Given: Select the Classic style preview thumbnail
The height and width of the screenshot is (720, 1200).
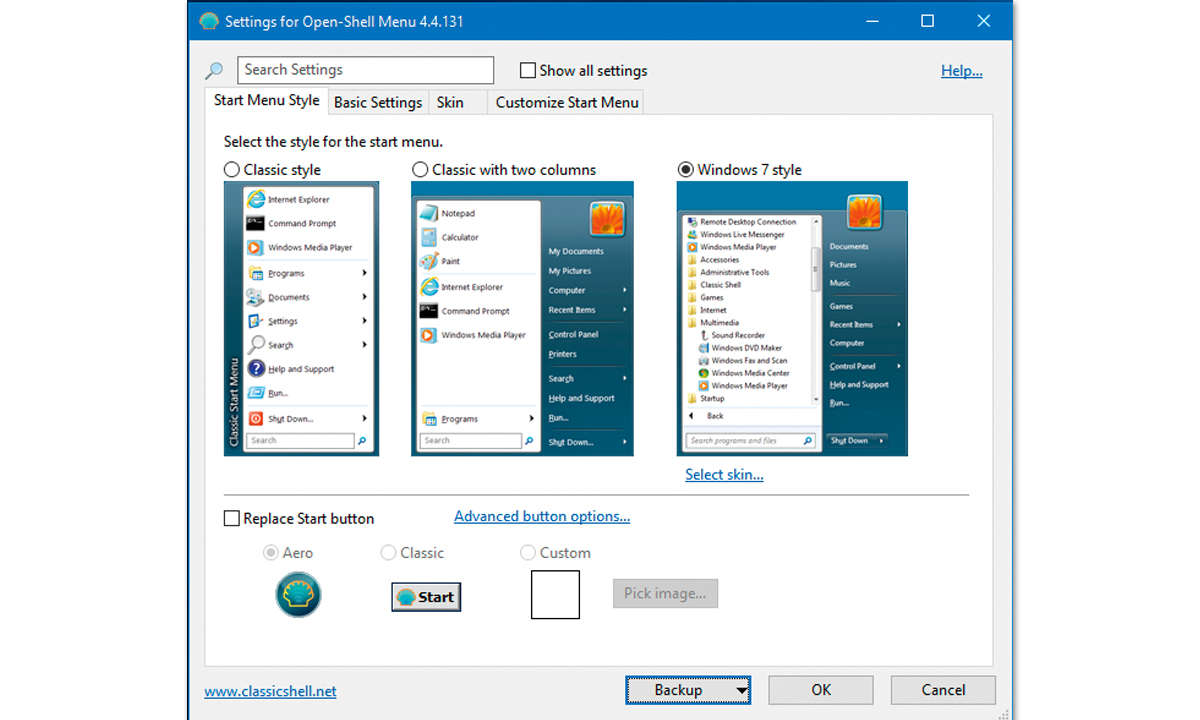Looking at the screenshot, I should 301,318.
